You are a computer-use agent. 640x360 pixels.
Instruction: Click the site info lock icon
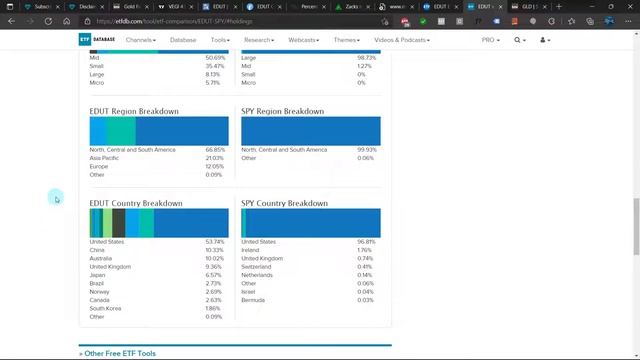tap(87, 21)
